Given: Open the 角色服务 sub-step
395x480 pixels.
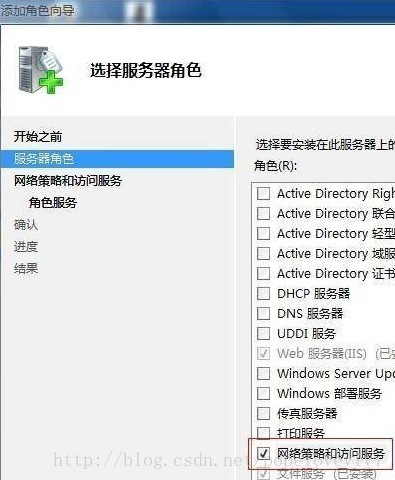Looking at the screenshot, I should tap(53, 203).
